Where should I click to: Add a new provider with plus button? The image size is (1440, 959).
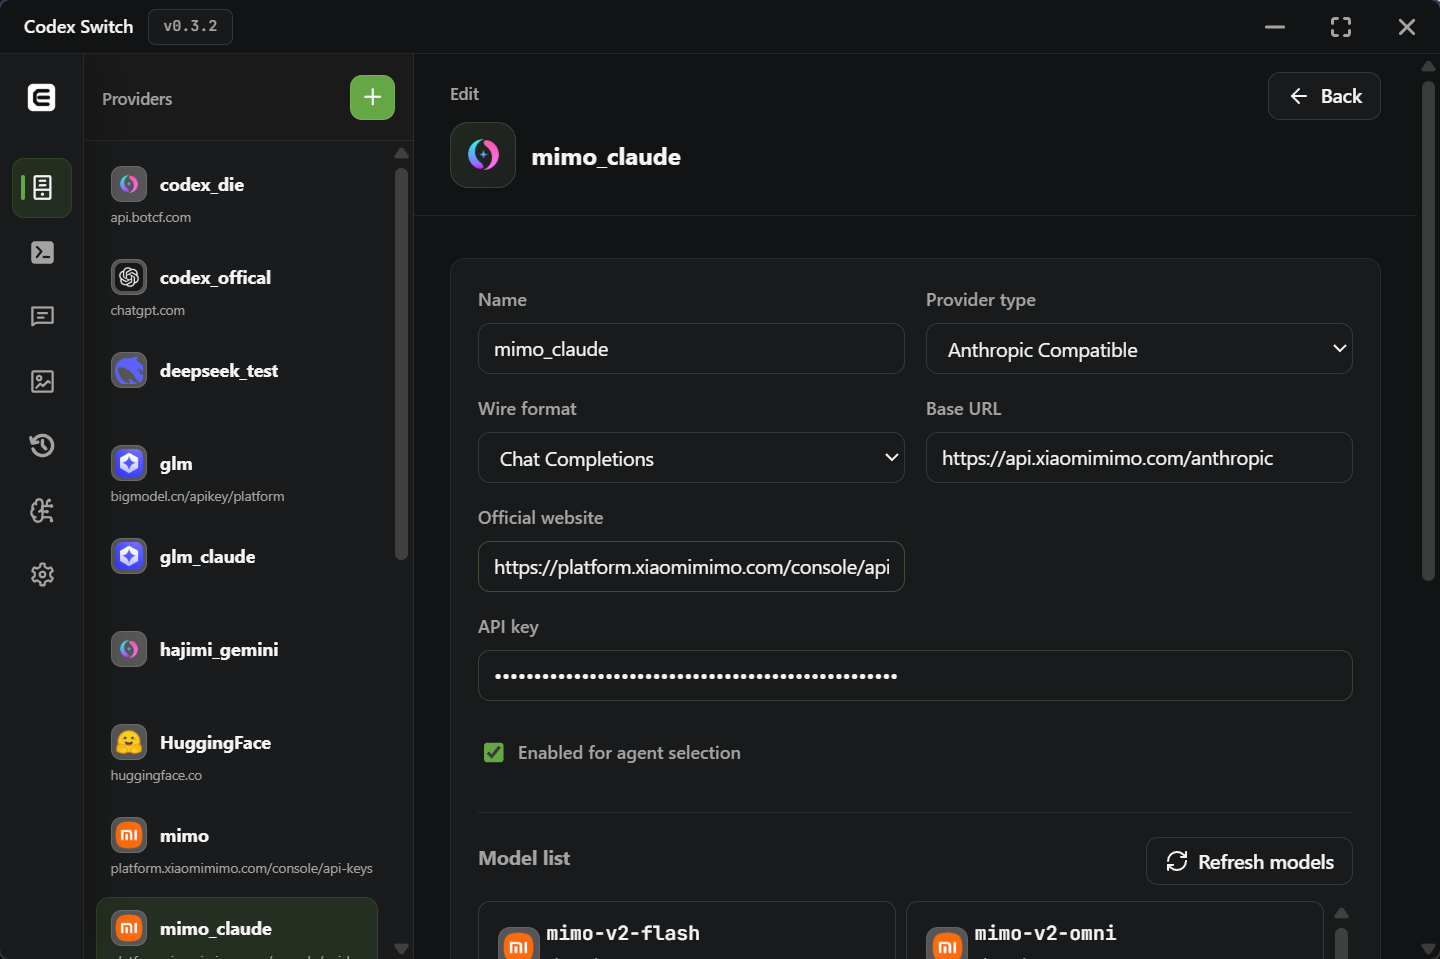coord(372,97)
